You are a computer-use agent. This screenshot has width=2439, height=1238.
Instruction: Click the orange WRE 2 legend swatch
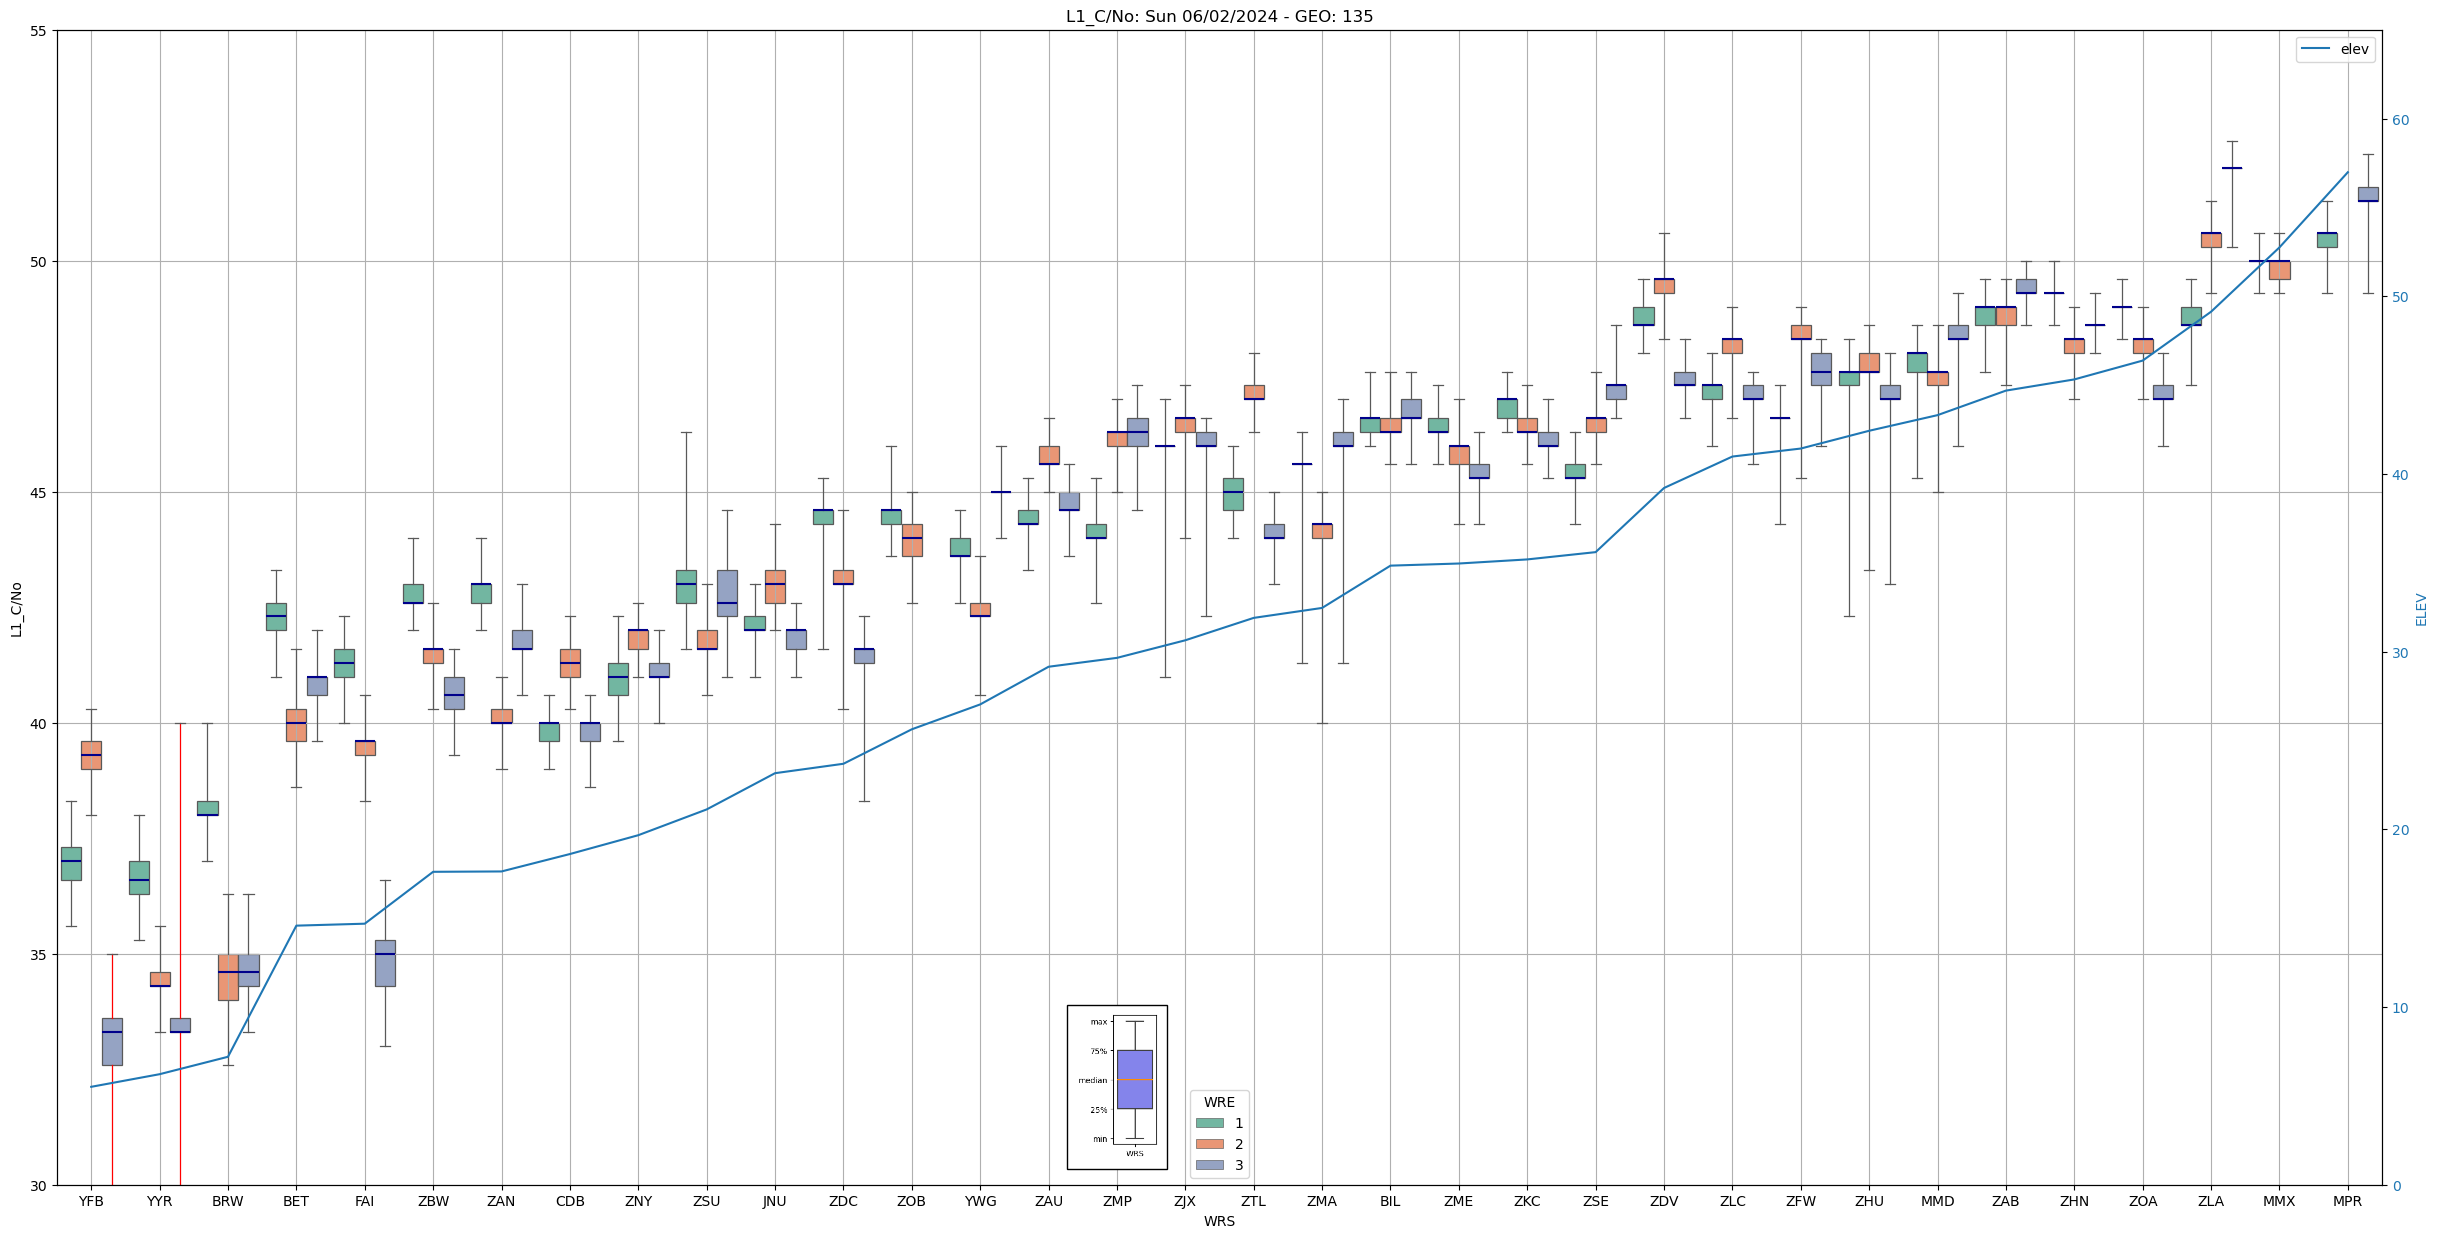pos(1209,1144)
